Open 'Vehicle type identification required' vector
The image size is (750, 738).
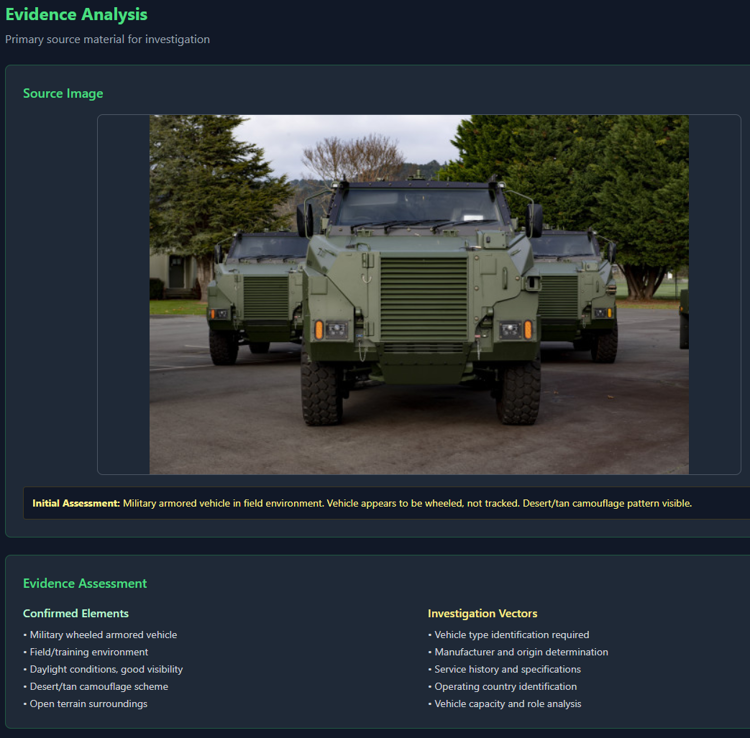pos(511,635)
